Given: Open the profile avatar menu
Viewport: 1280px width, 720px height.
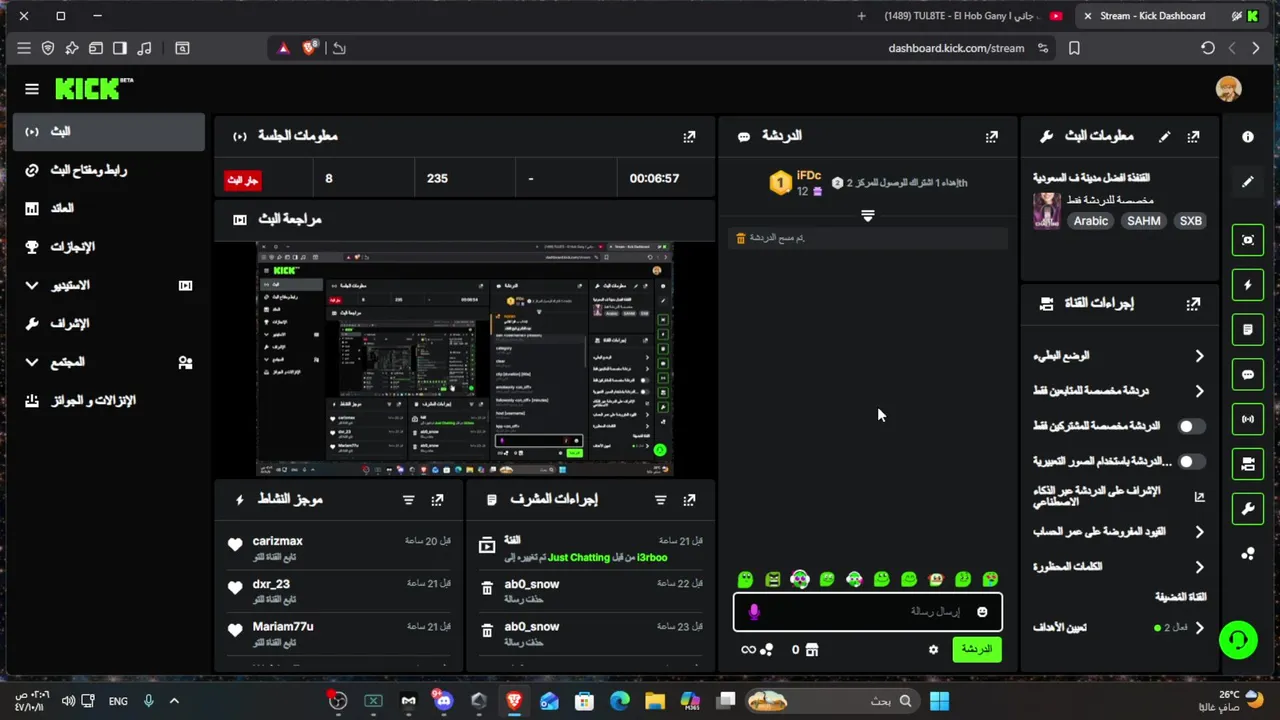Looking at the screenshot, I should tap(1228, 88).
